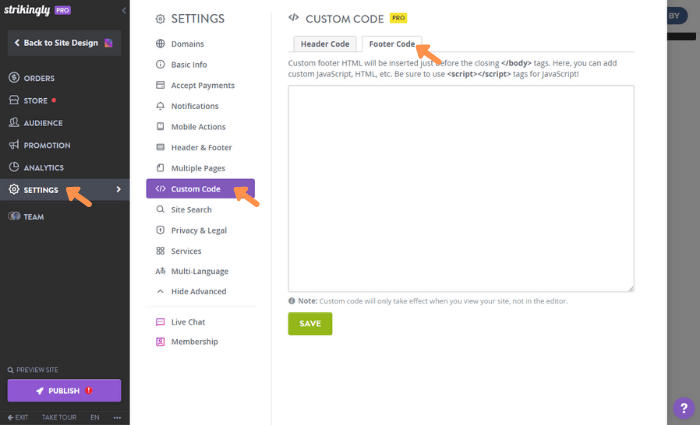
Task: Click the Basic Info circle icon
Action: coord(160,64)
